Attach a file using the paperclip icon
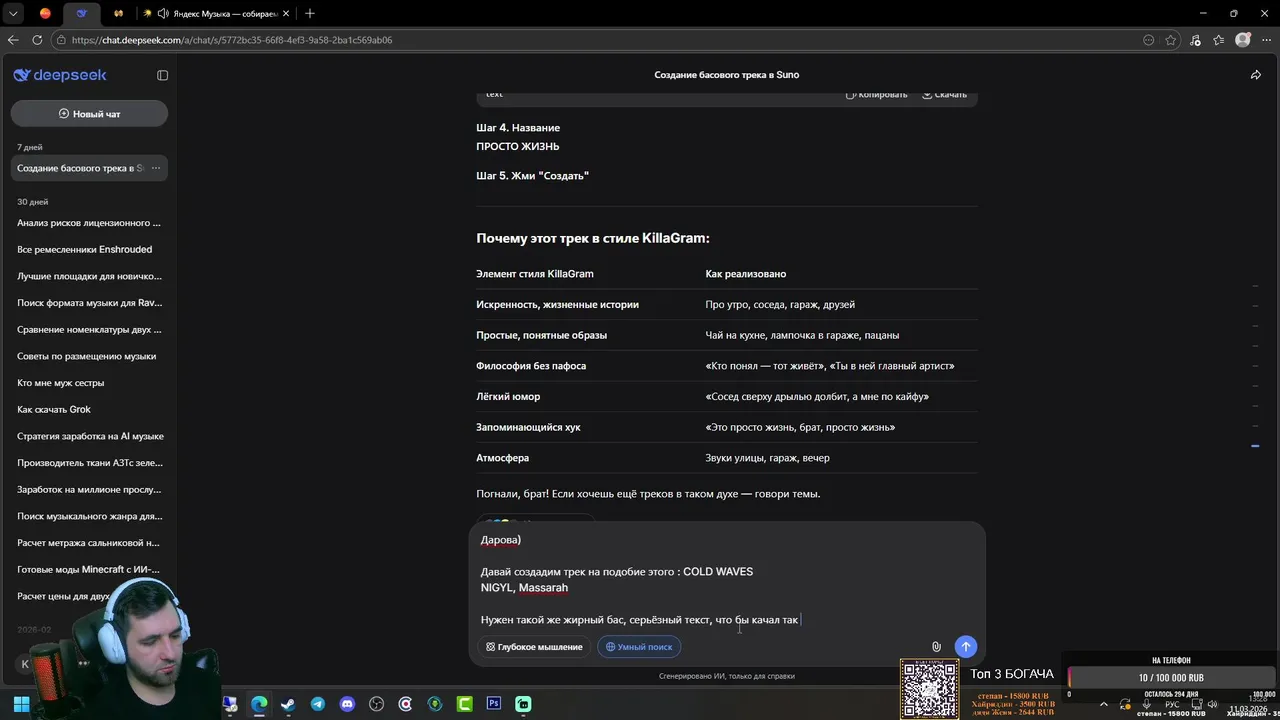 tap(936, 647)
